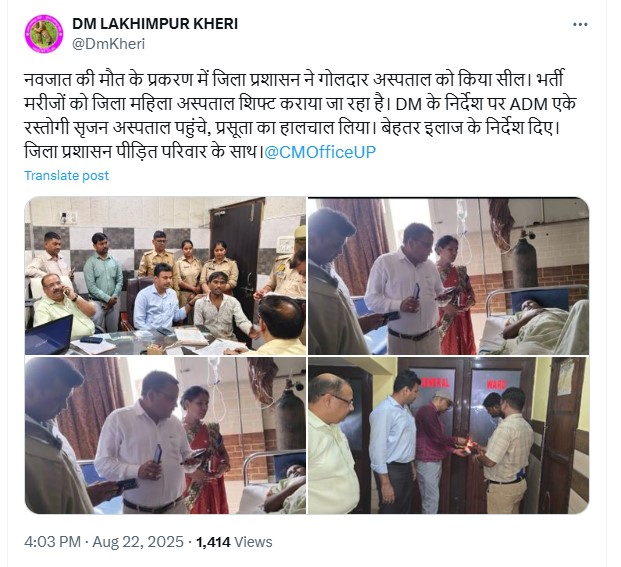Screen dimensions: 621x567
Task: Click the 1,414 view count number
Action: [x=213, y=542]
